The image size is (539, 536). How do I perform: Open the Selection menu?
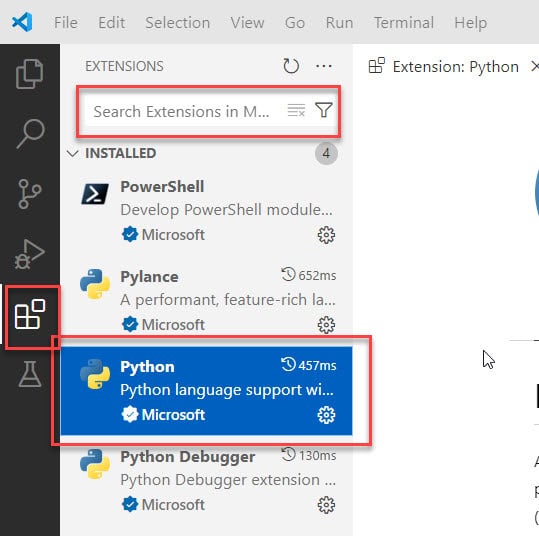click(x=177, y=23)
